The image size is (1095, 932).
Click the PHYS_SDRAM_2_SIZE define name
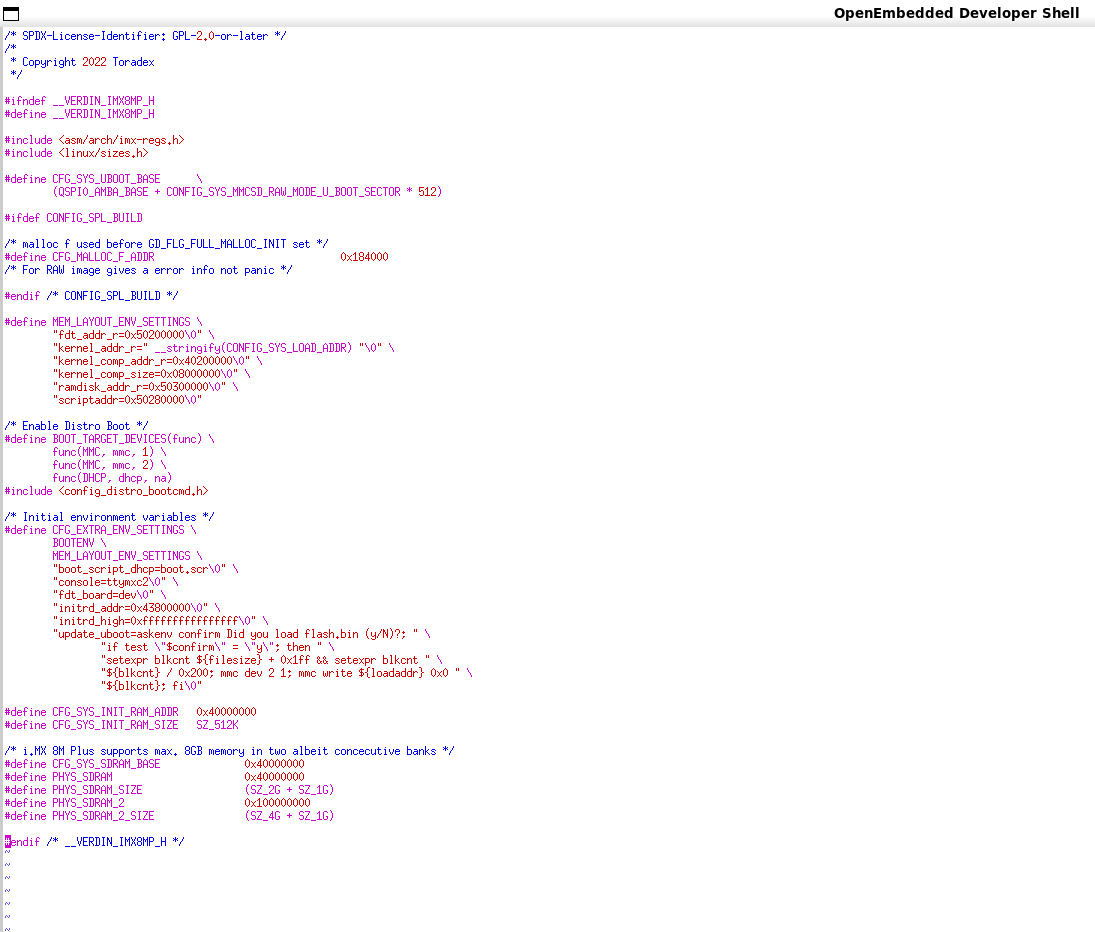click(x=103, y=816)
